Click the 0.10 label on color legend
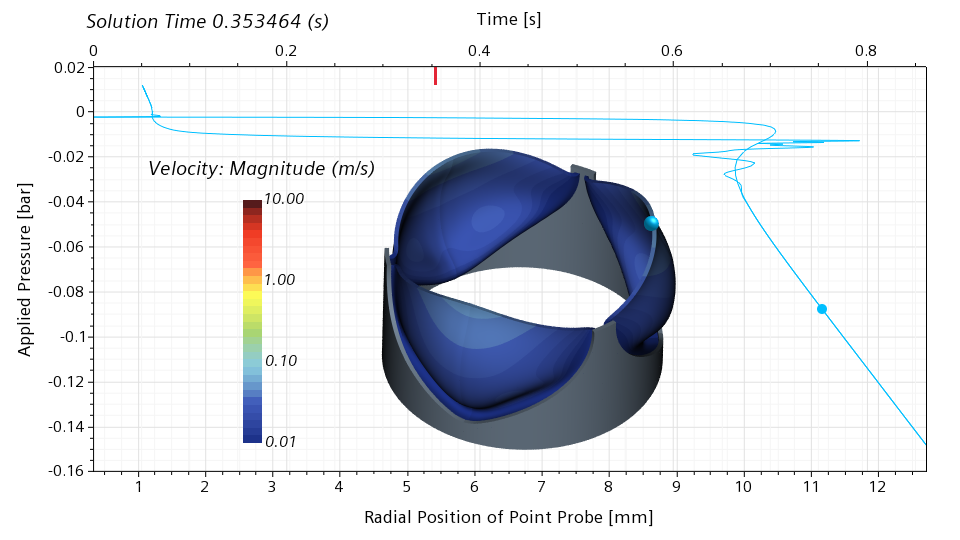The width and height of the screenshot is (960, 540). [280, 360]
